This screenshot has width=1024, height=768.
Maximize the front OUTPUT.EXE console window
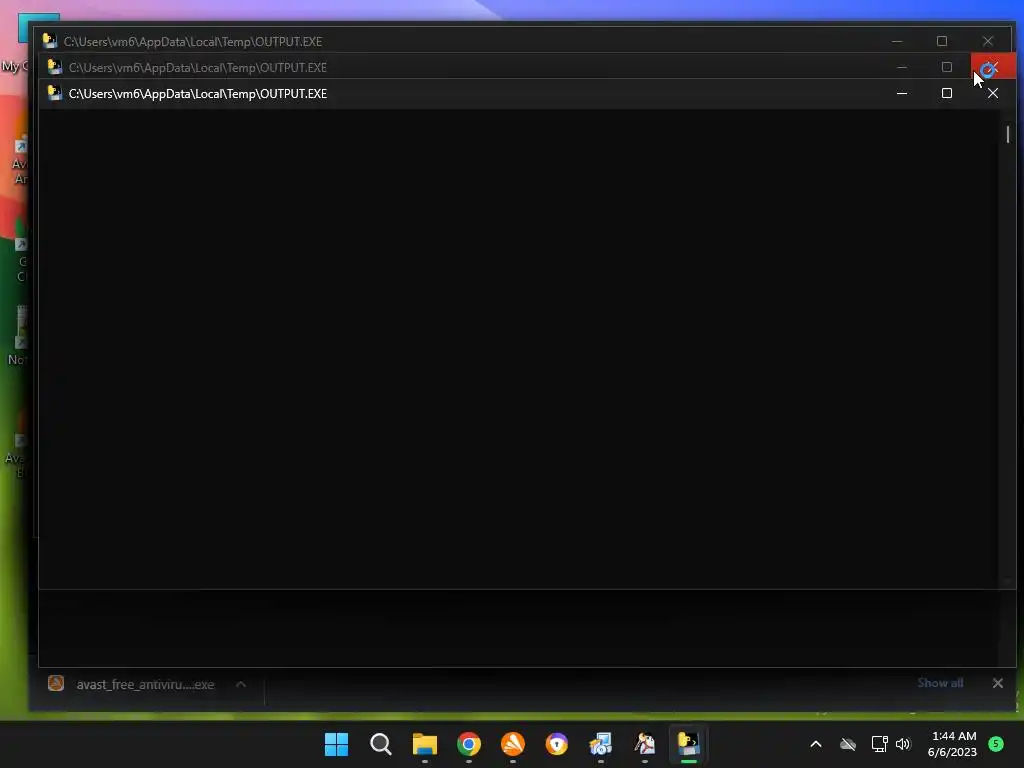pyautogui.click(x=947, y=93)
